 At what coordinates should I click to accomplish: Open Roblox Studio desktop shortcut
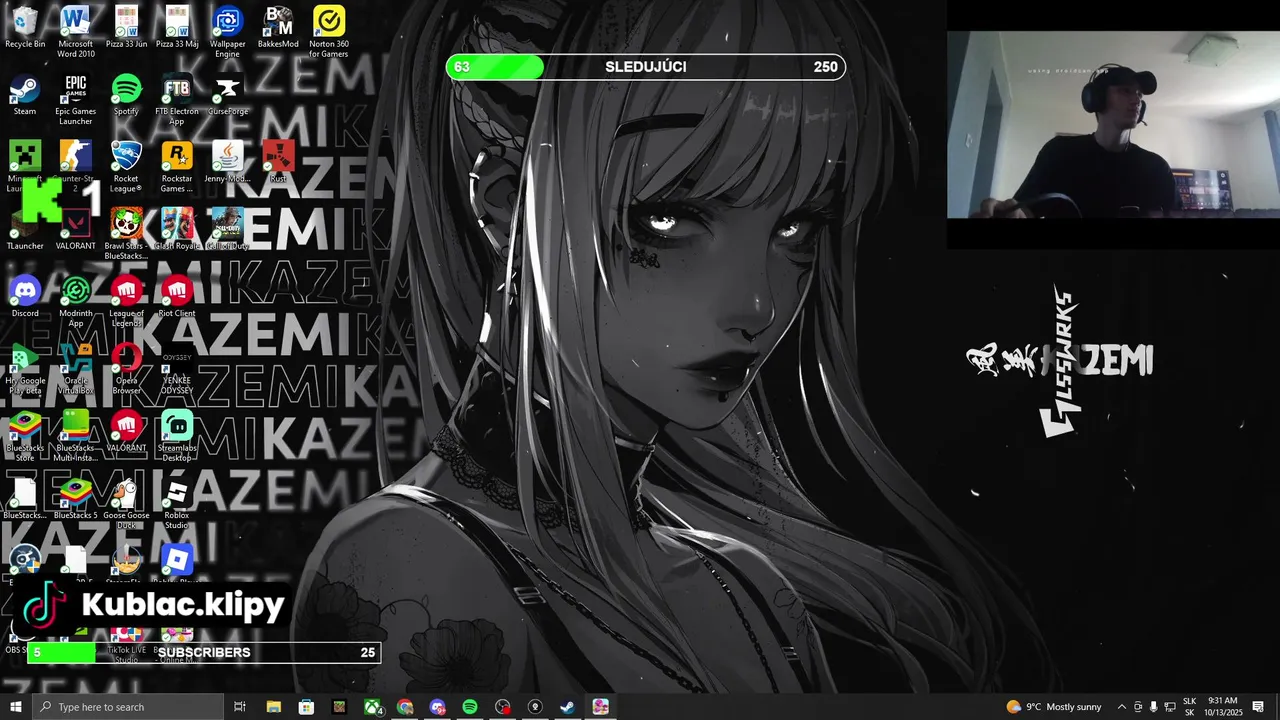[177, 502]
